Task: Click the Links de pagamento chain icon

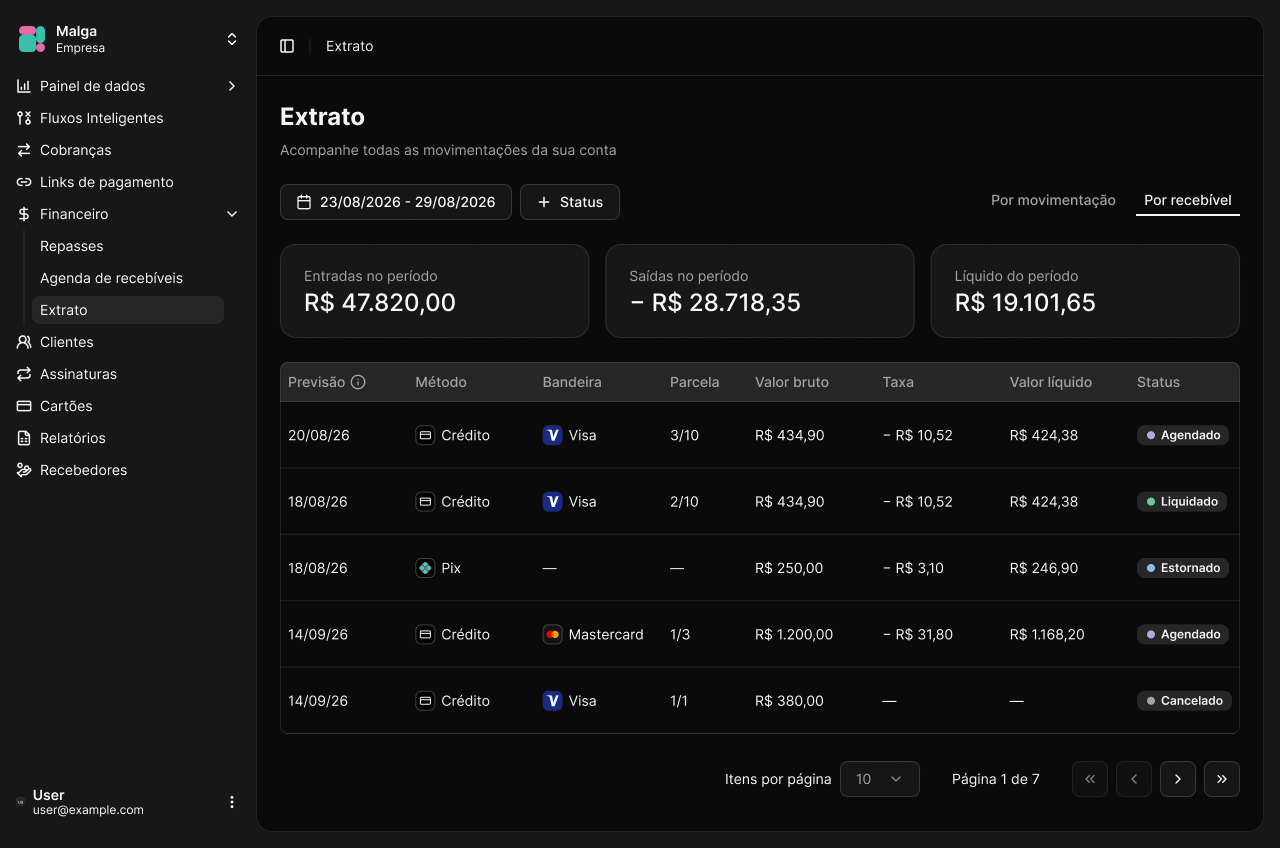Action: tap(24, 182)
